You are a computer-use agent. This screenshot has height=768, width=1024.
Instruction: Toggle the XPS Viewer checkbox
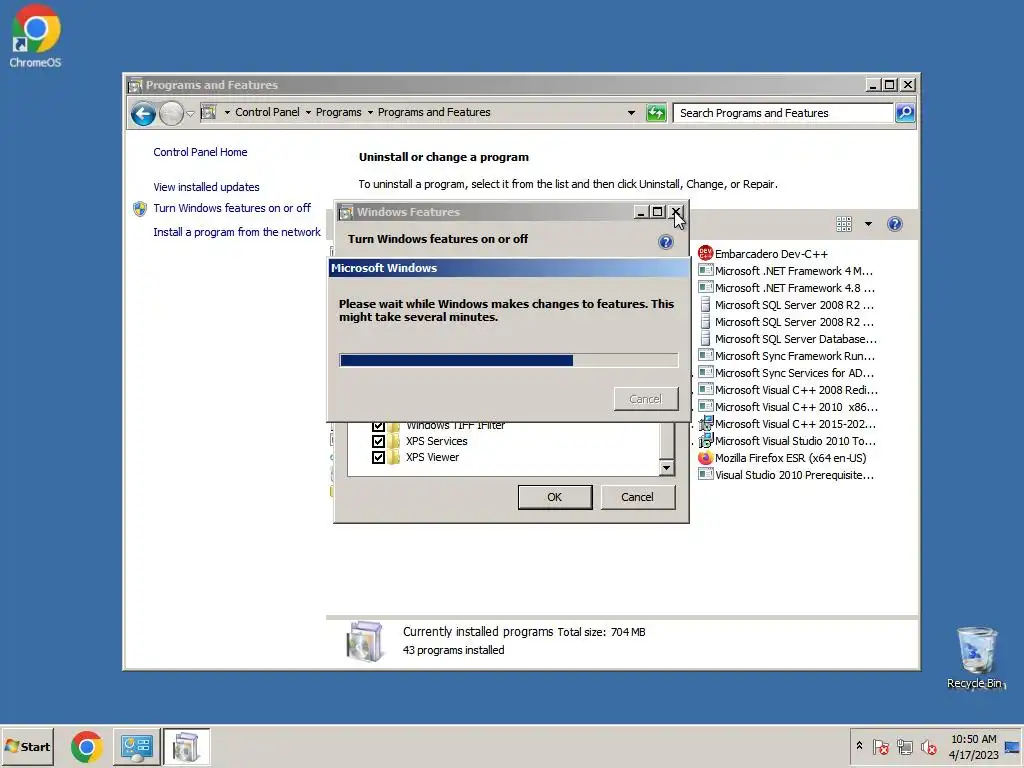pos(378,457)
